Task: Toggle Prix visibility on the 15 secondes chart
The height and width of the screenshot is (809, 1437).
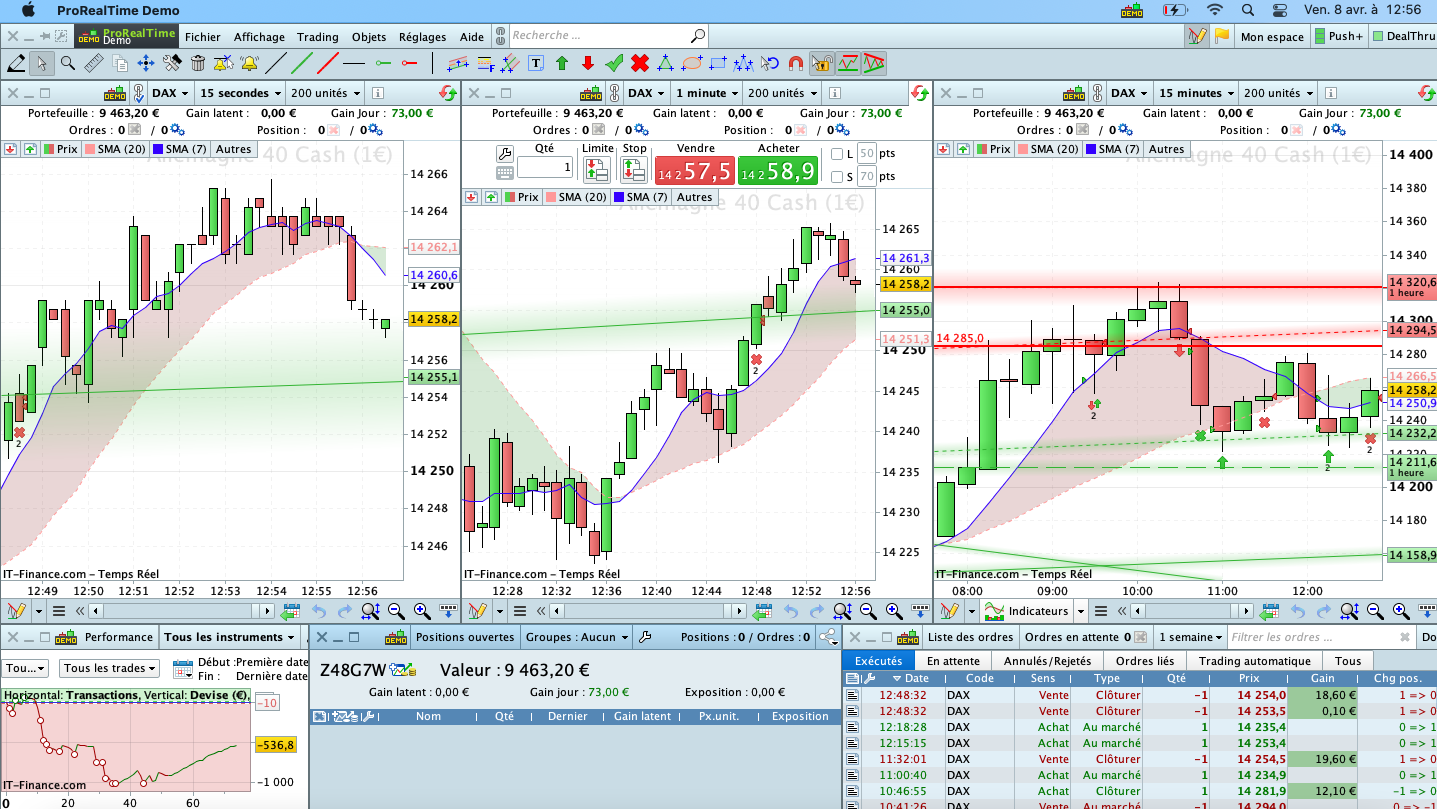Action: point(59,149)
